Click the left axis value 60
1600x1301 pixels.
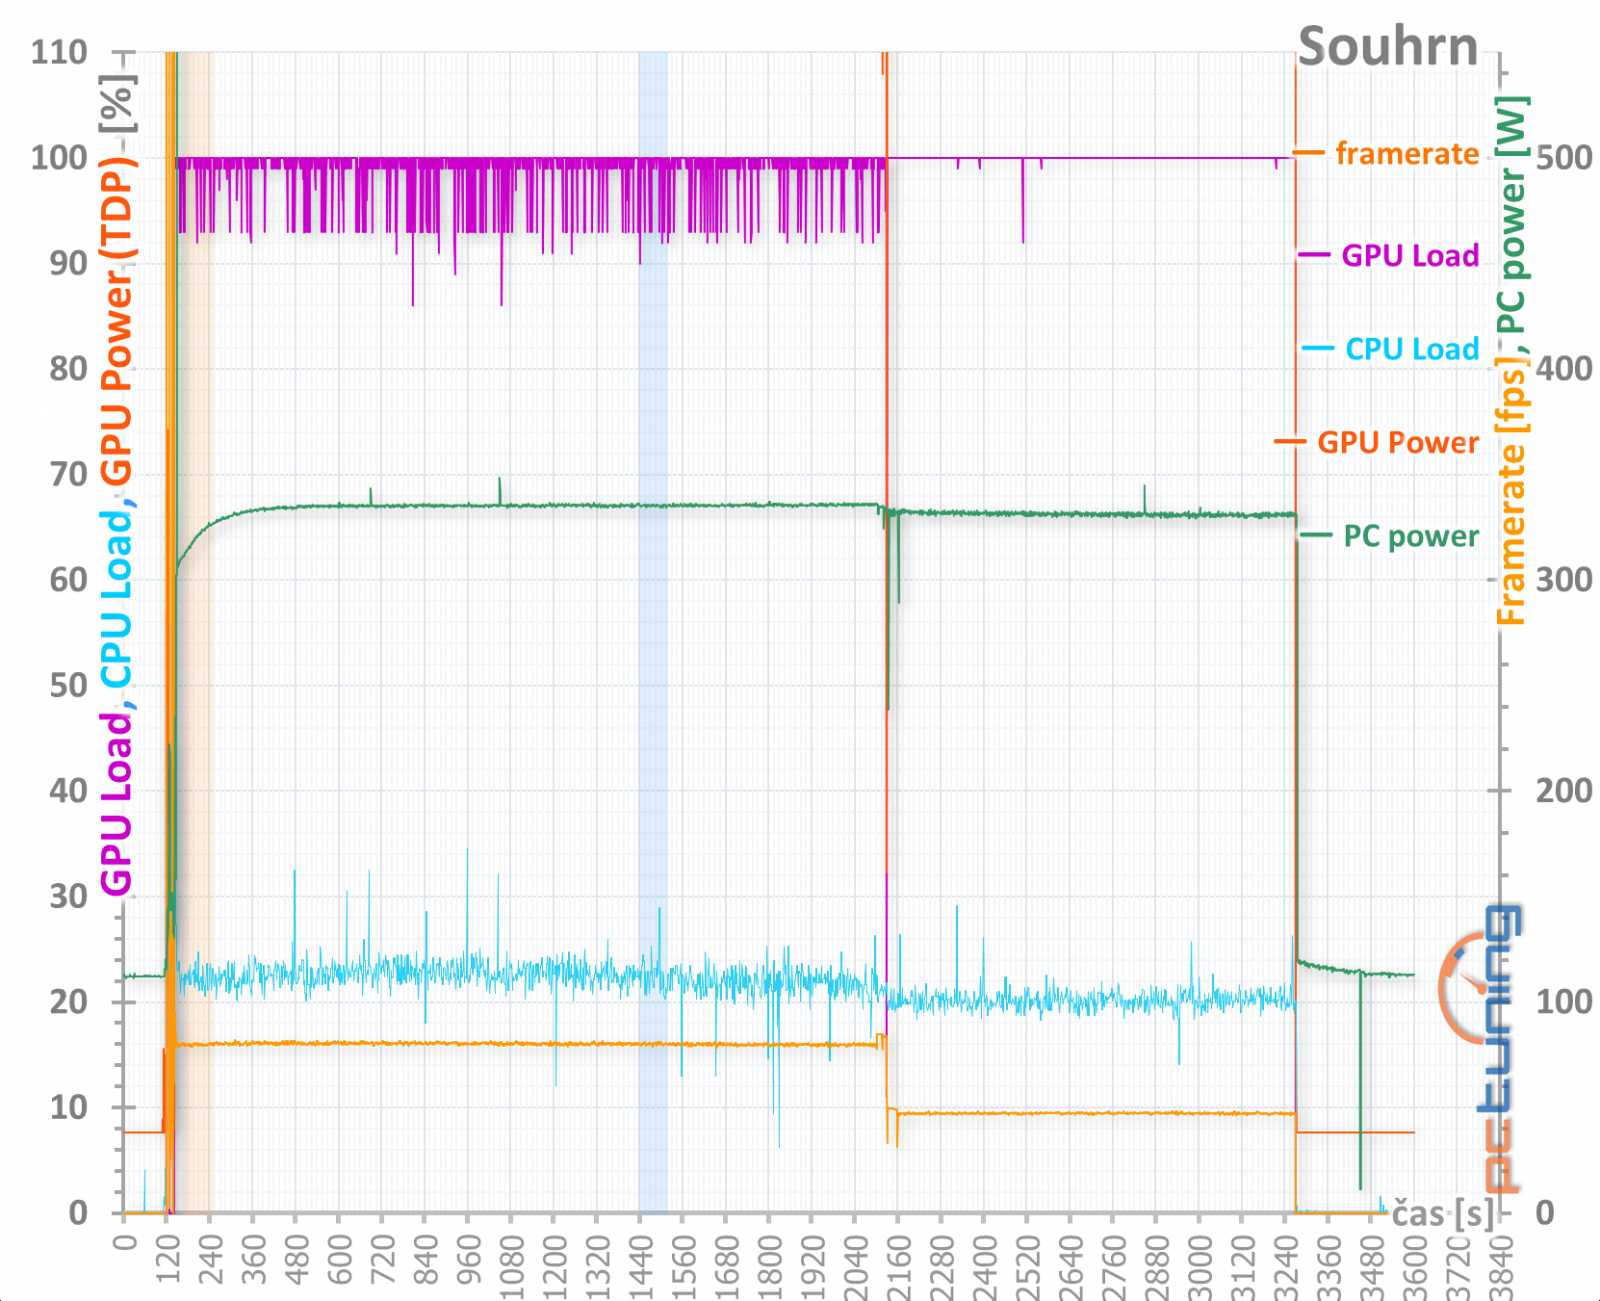pos(68,579)
